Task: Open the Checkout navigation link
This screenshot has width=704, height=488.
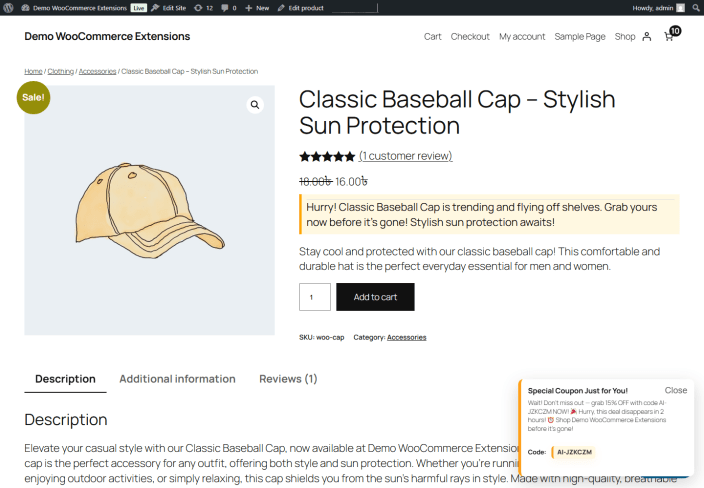Action: (470, 36)
